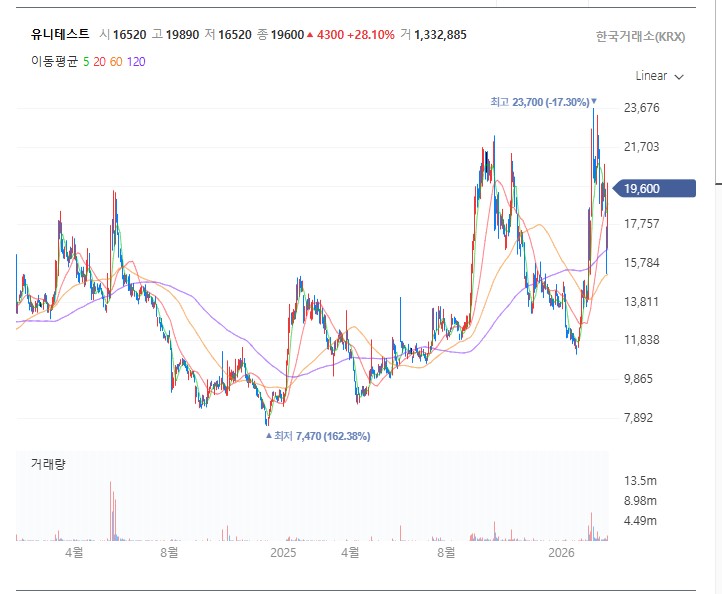Click the 9,865 price axis label

(638, 379)
